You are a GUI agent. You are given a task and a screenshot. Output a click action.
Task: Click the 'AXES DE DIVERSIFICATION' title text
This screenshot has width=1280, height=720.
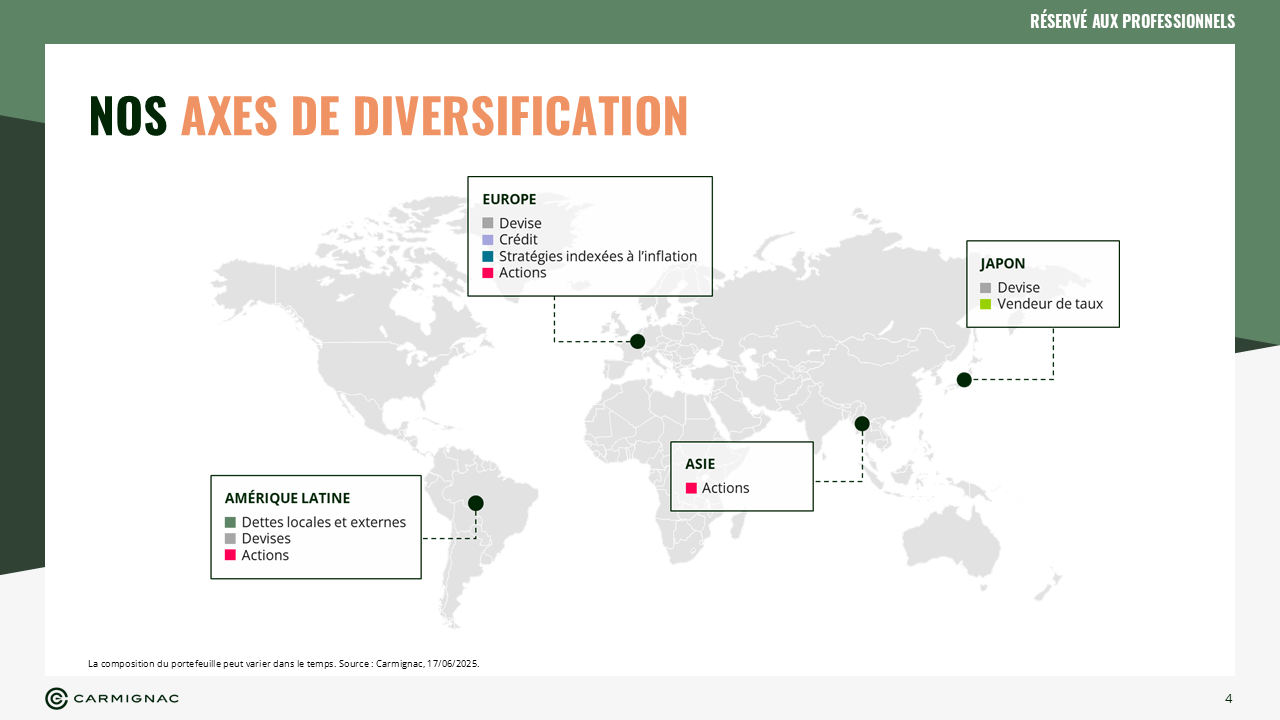point(434,116)
